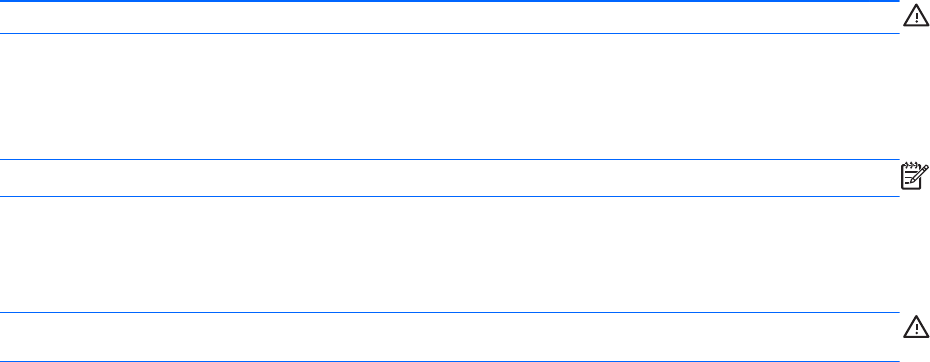Click the bottom warning triangle icon

(916, 326)
